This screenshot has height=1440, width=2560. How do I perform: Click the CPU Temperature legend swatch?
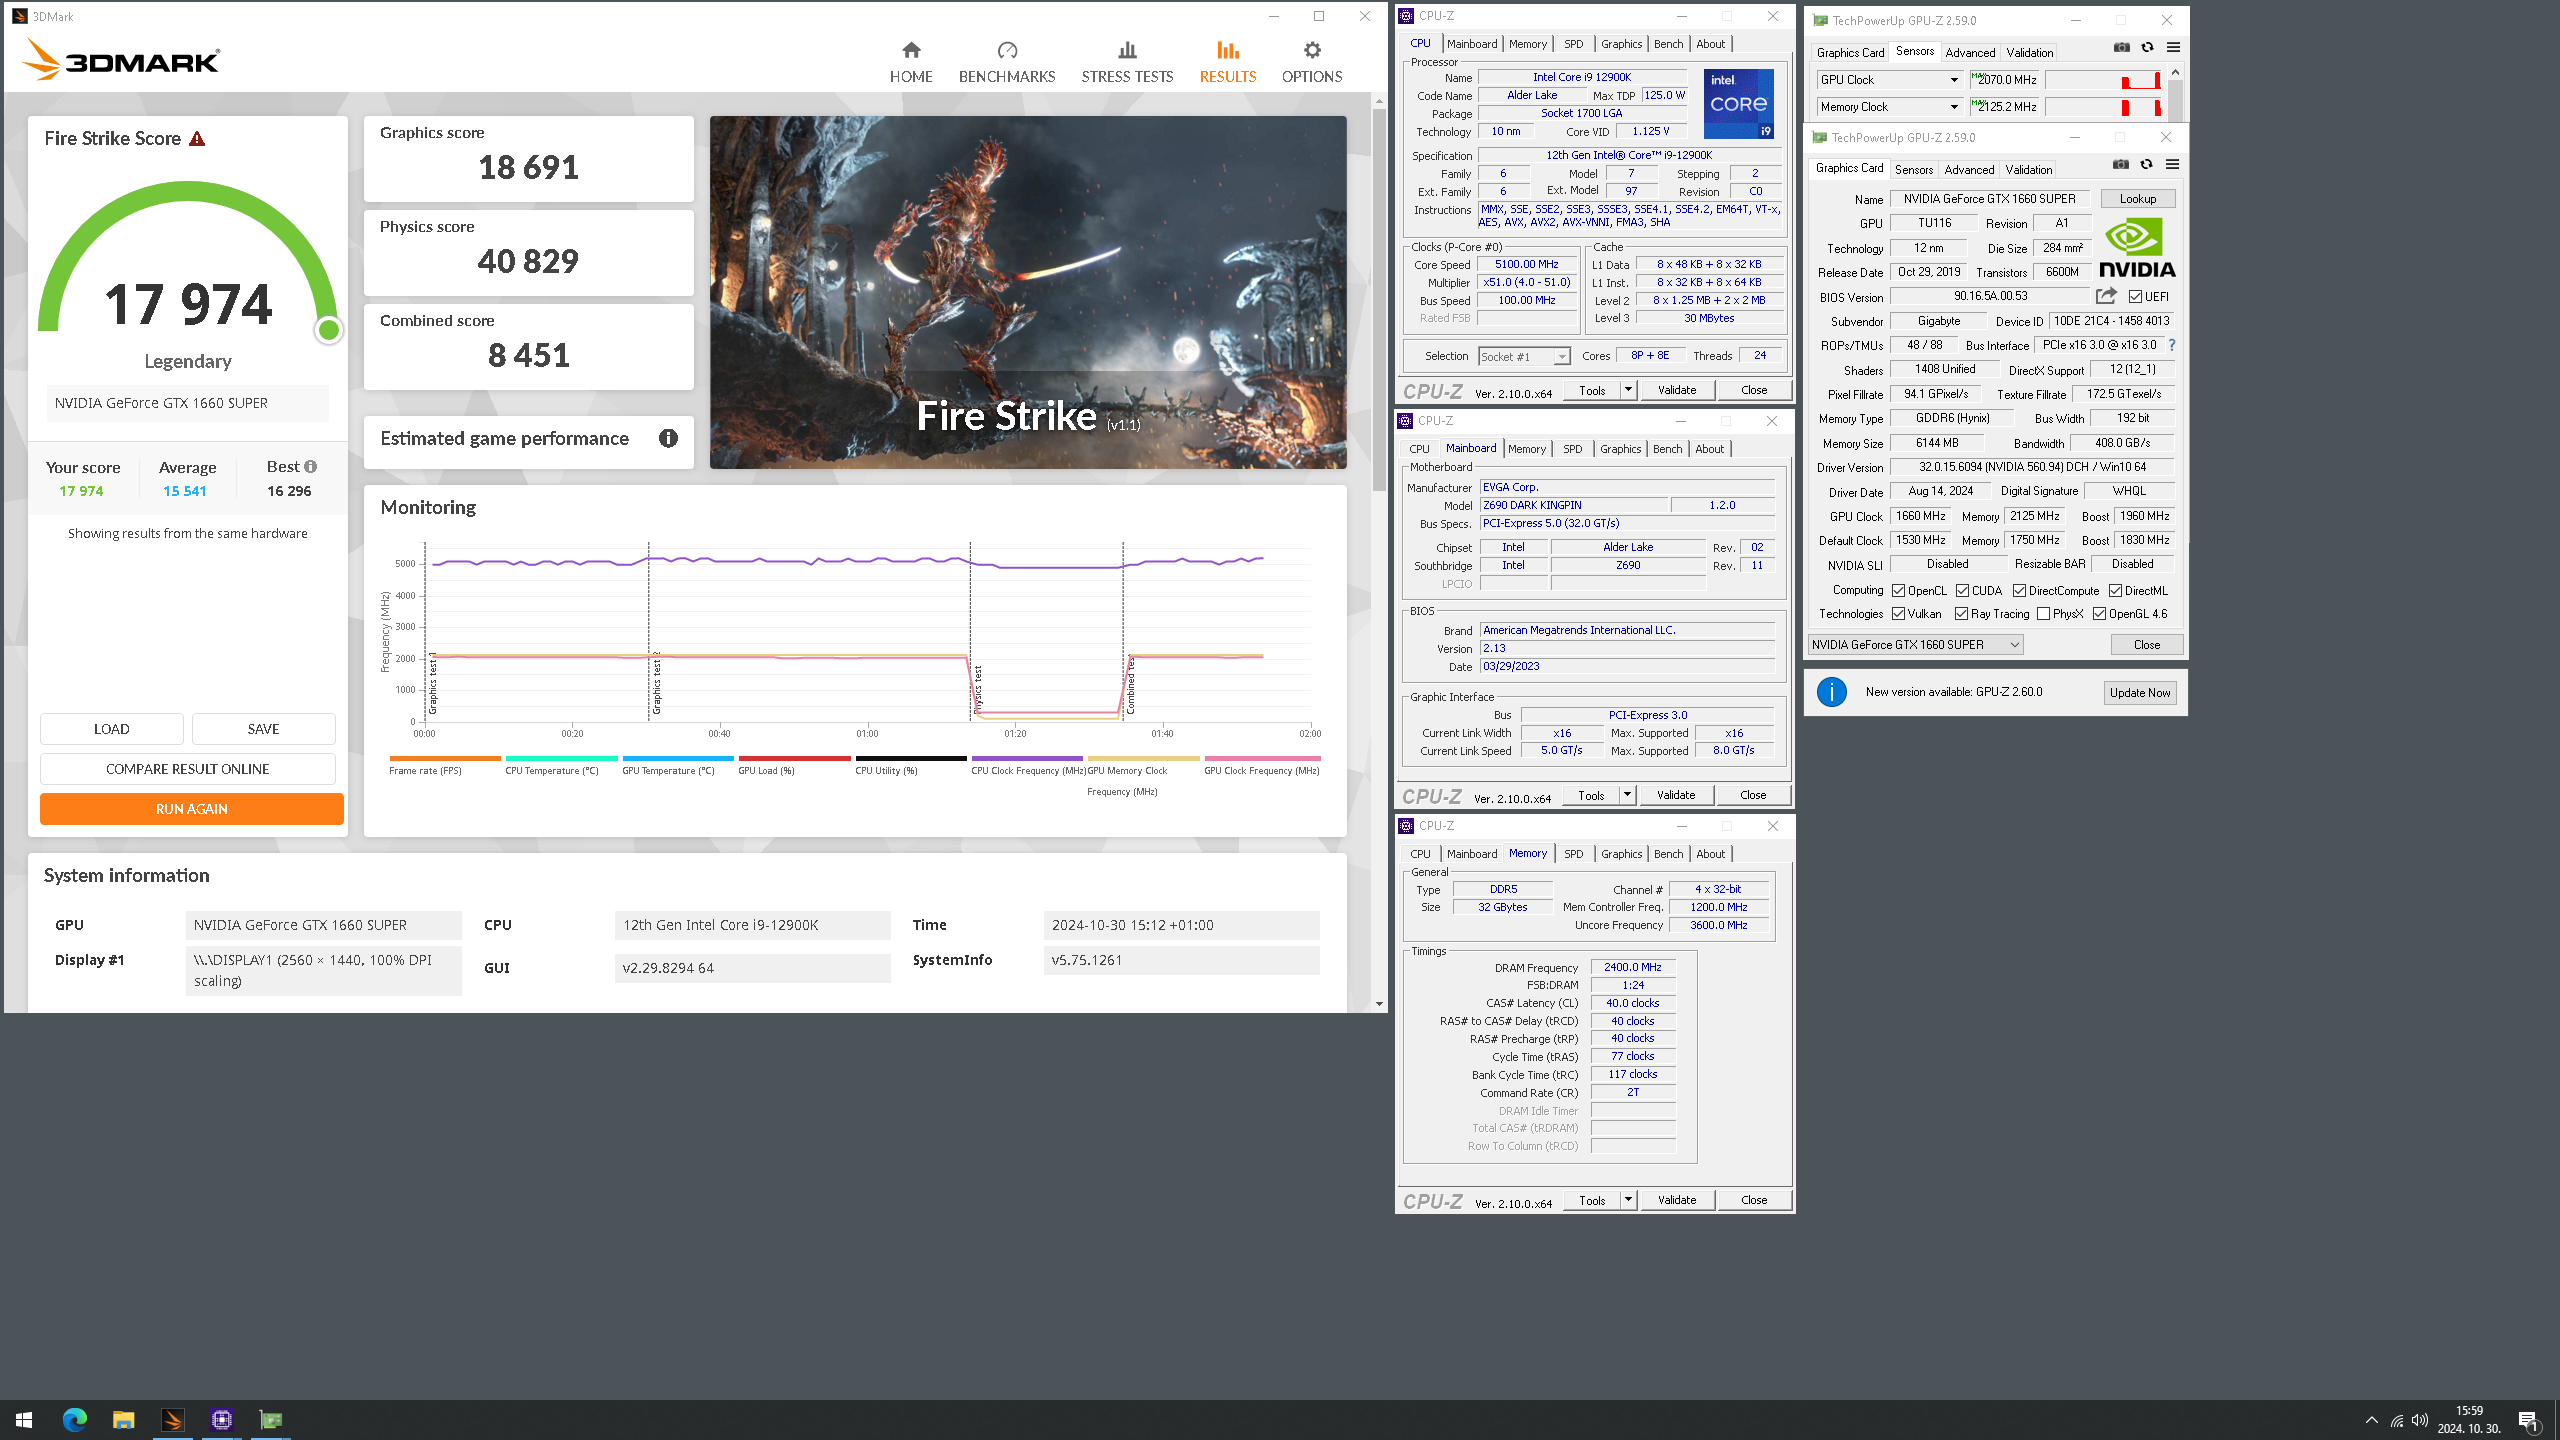pos(561,759)
